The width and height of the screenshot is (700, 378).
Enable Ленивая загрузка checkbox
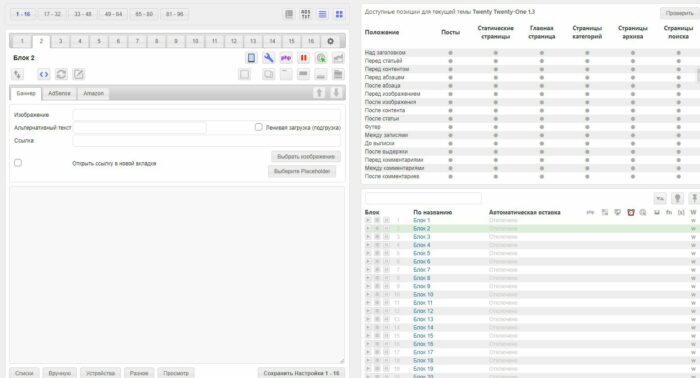(x=258, y=127)
